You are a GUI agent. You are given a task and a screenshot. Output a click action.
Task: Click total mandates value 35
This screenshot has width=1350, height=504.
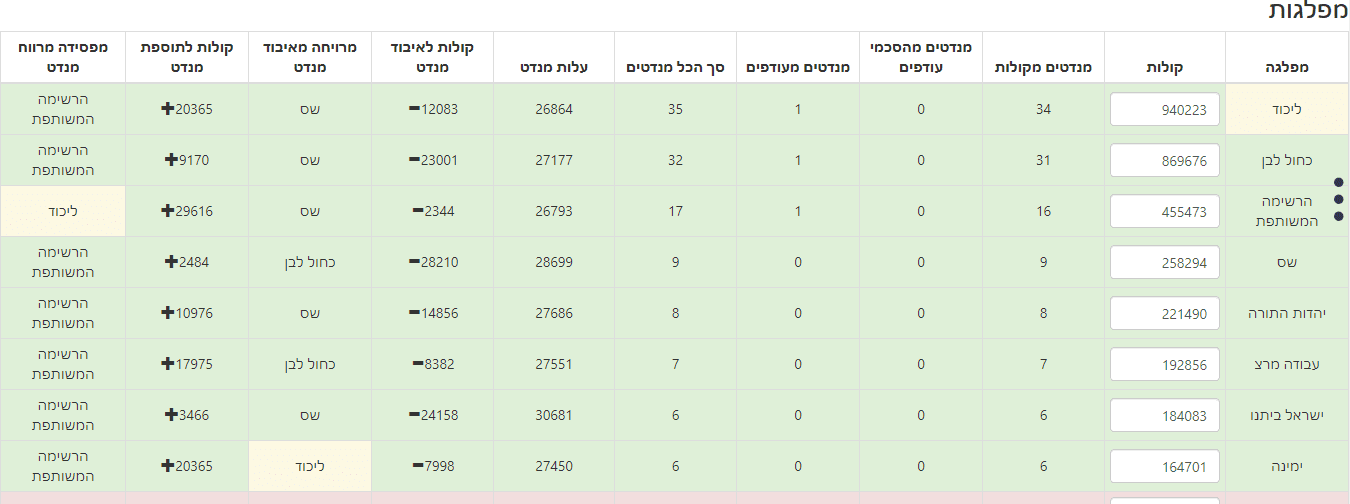(675, 109)
